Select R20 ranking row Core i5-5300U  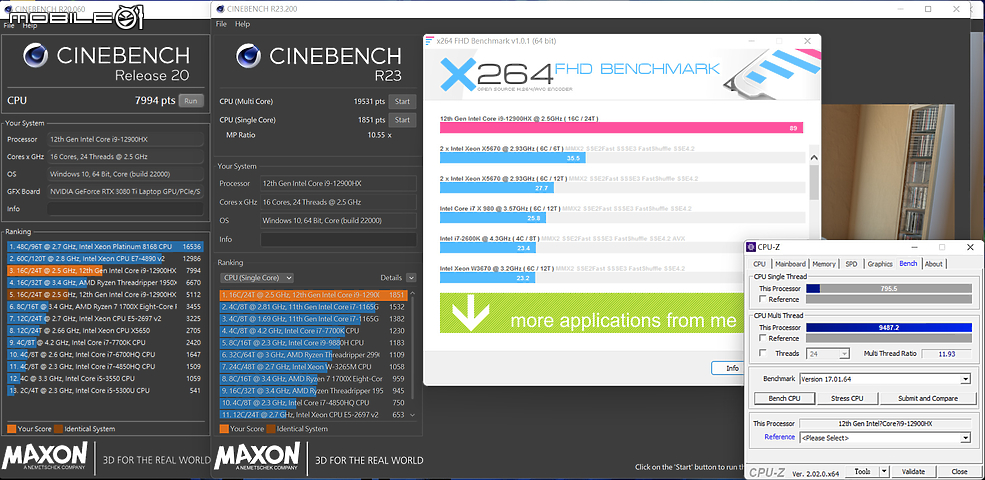pyautogui.click(x=105, y=390)
